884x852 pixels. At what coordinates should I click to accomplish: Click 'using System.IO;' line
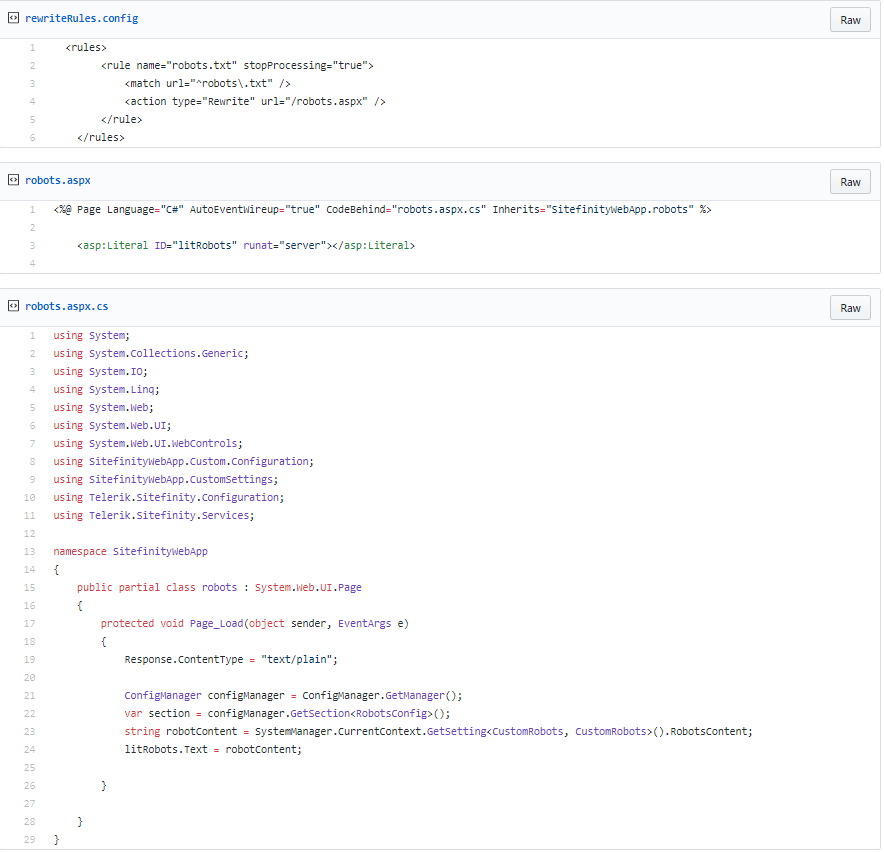(100, 372)
